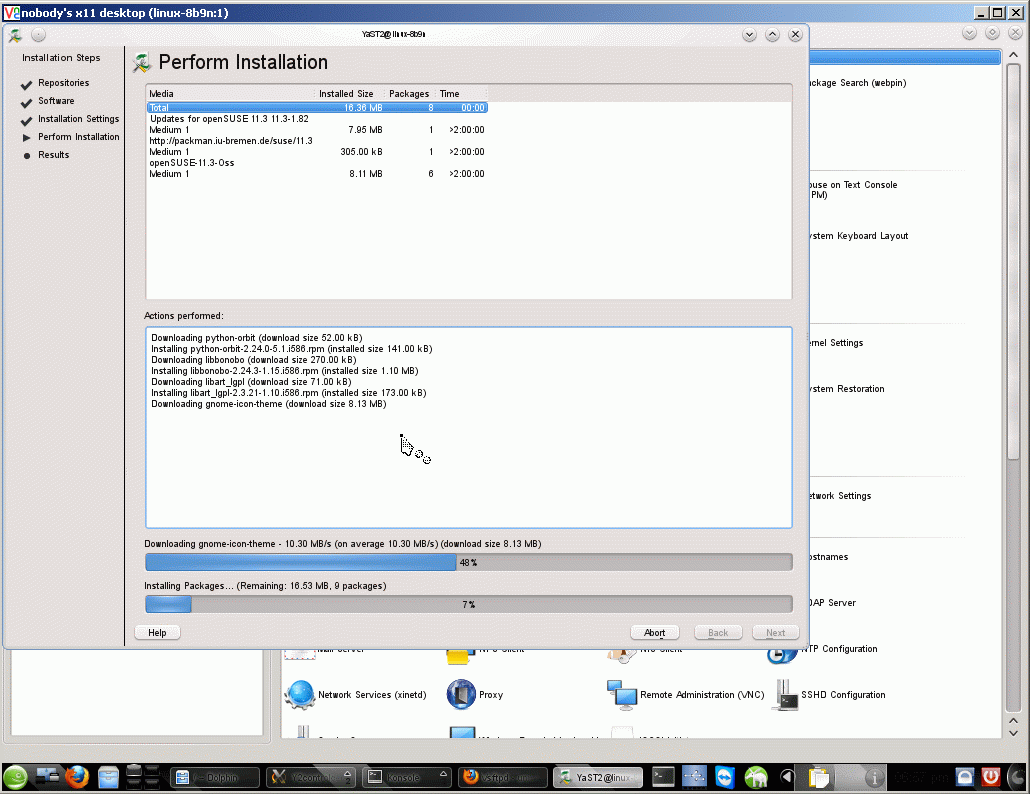Expand hidden system tray icons arrow
This screenshot has height=794, width=1030.
click(x=787, y=778)
